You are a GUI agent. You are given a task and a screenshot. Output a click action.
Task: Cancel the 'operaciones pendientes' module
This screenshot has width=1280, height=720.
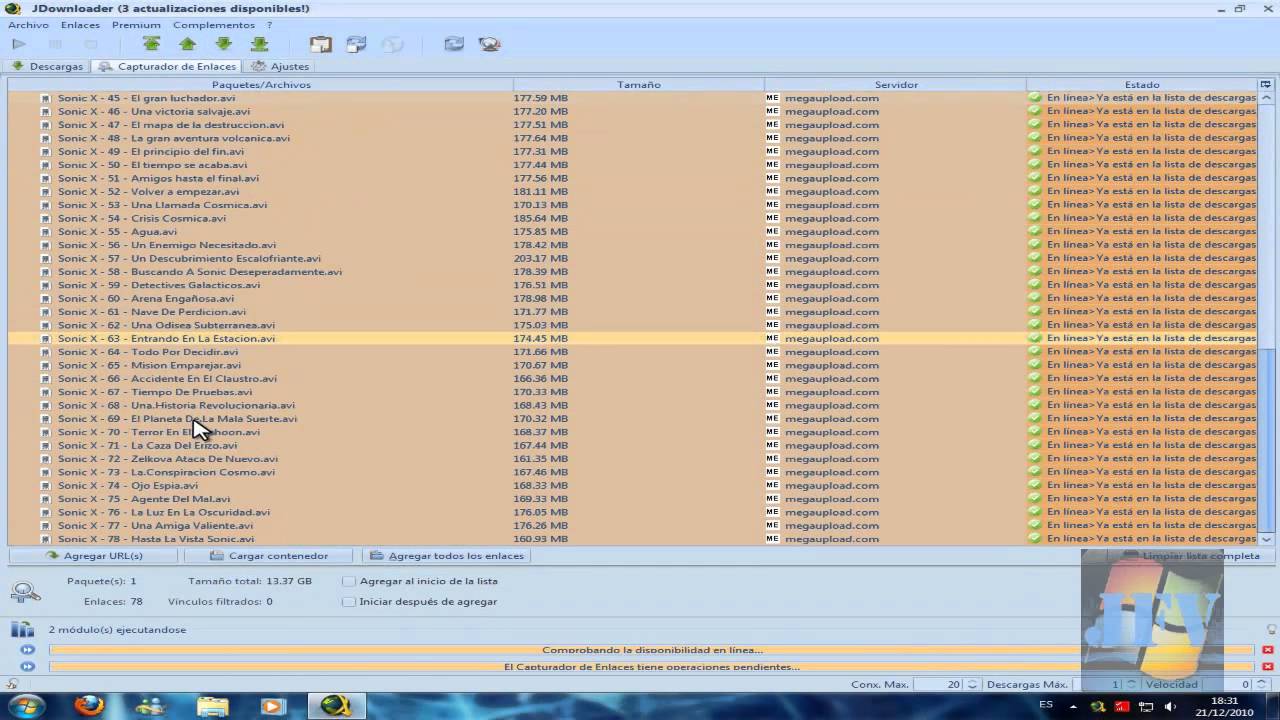coord(1267,667)
